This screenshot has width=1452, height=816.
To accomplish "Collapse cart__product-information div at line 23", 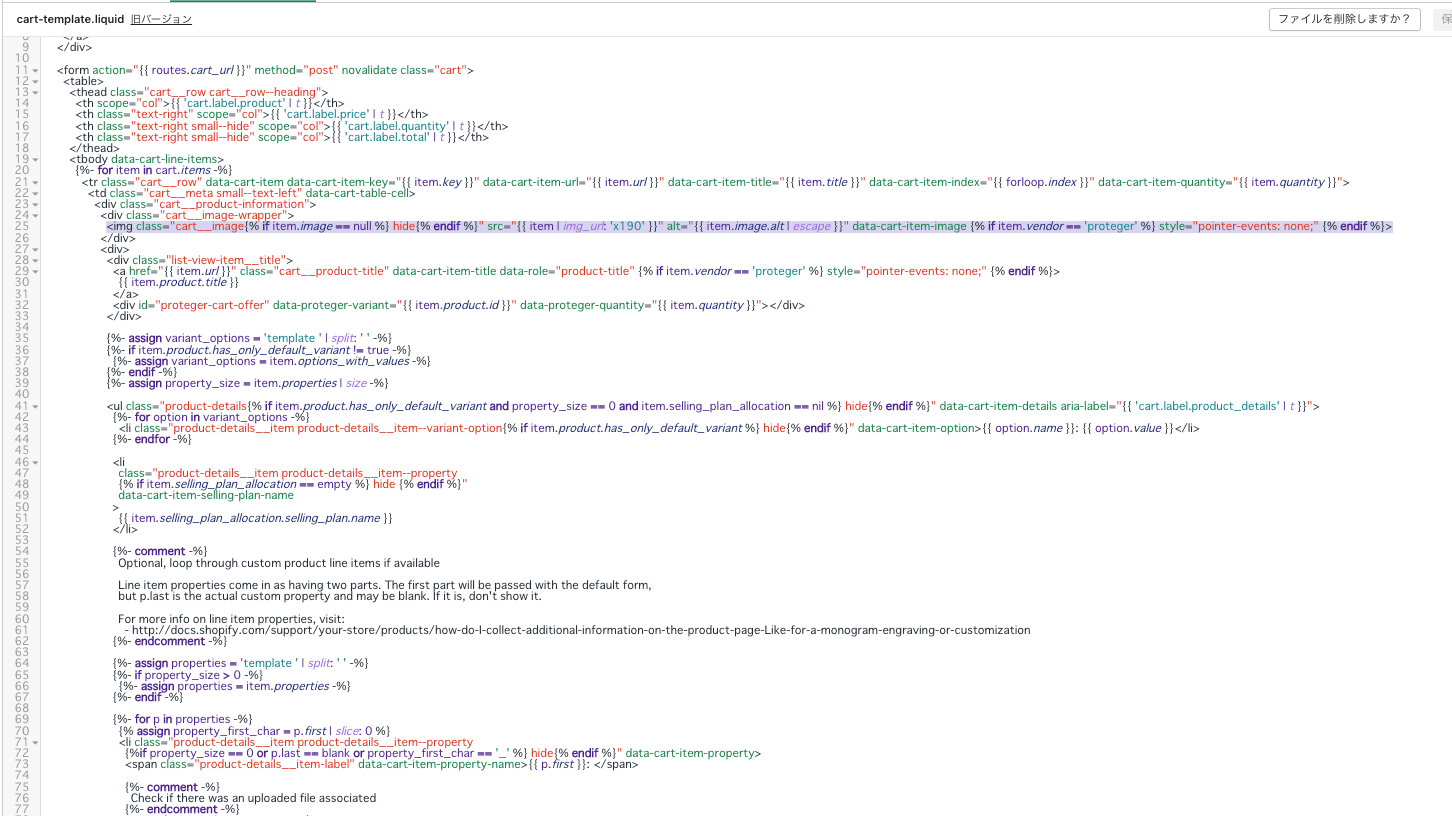I will (x=35, y=205).
